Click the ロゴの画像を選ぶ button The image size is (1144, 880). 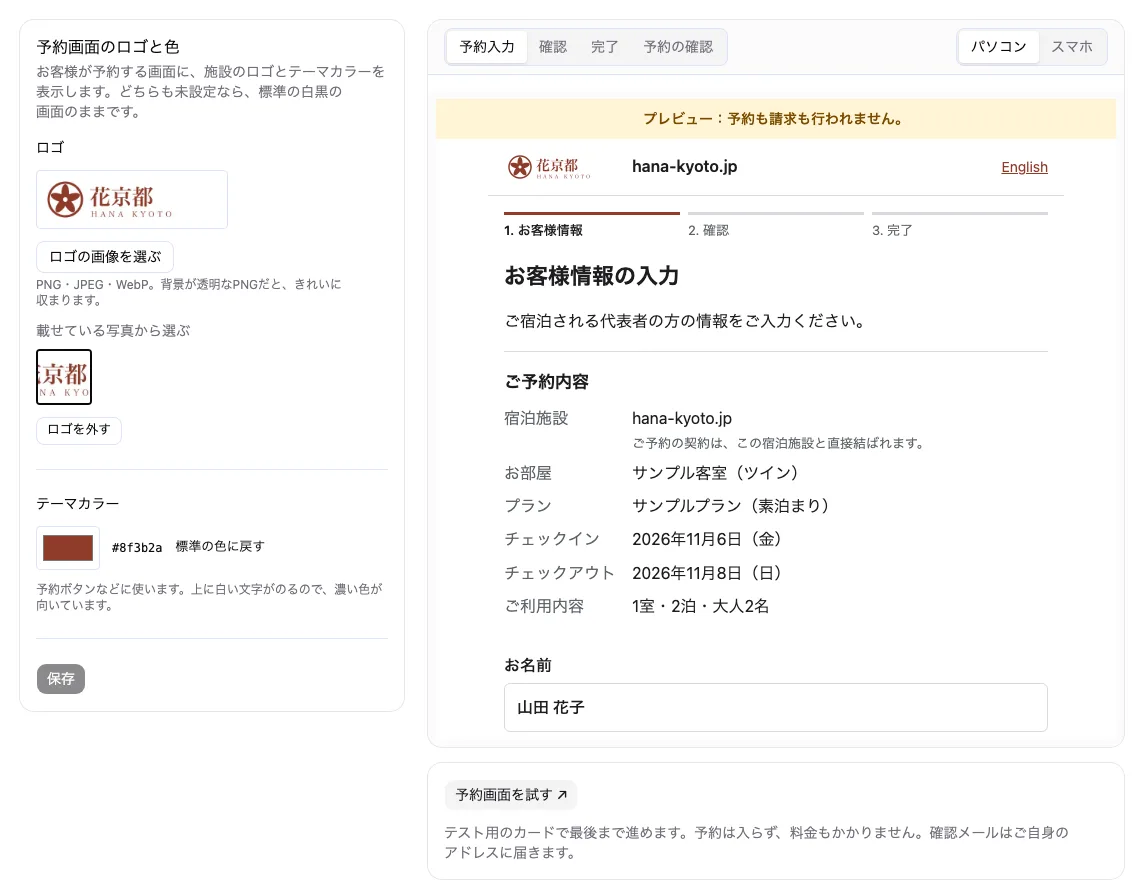[x=105, y=257]
